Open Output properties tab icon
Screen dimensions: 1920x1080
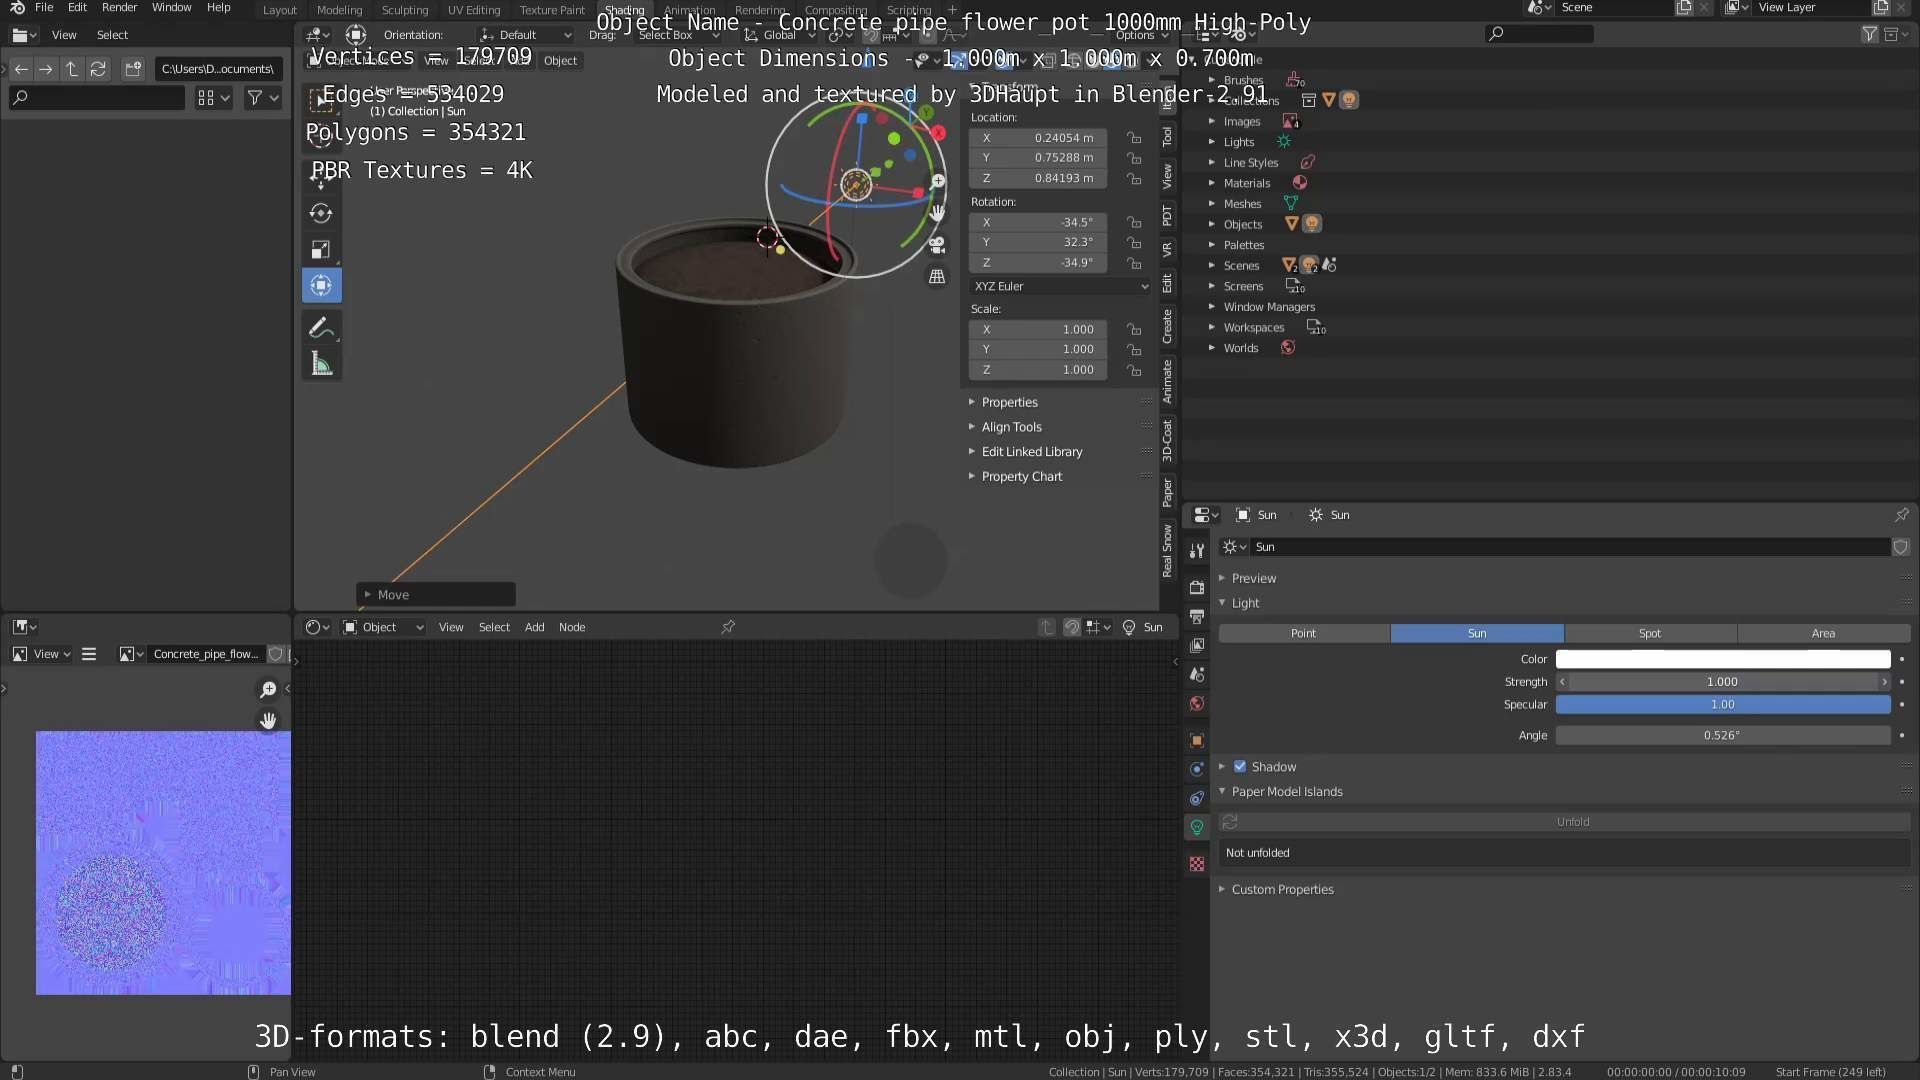pos(1197,617)
